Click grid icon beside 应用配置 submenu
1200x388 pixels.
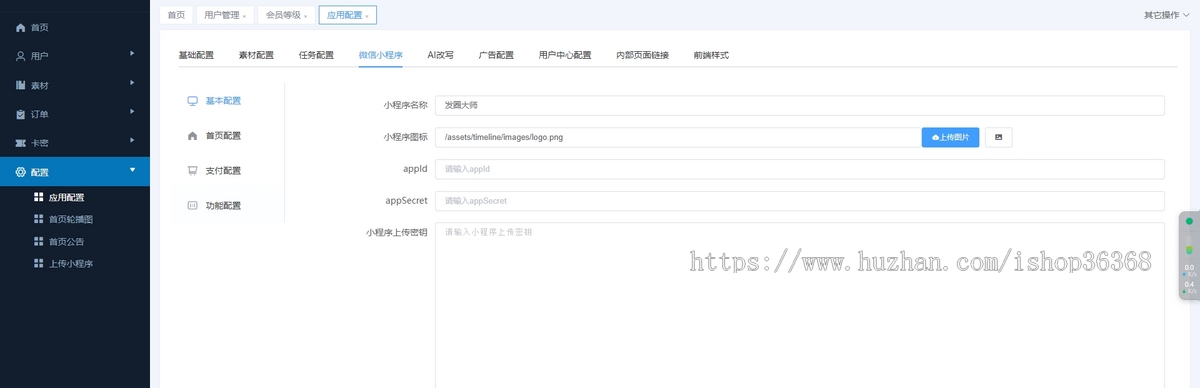click(39, 197)
